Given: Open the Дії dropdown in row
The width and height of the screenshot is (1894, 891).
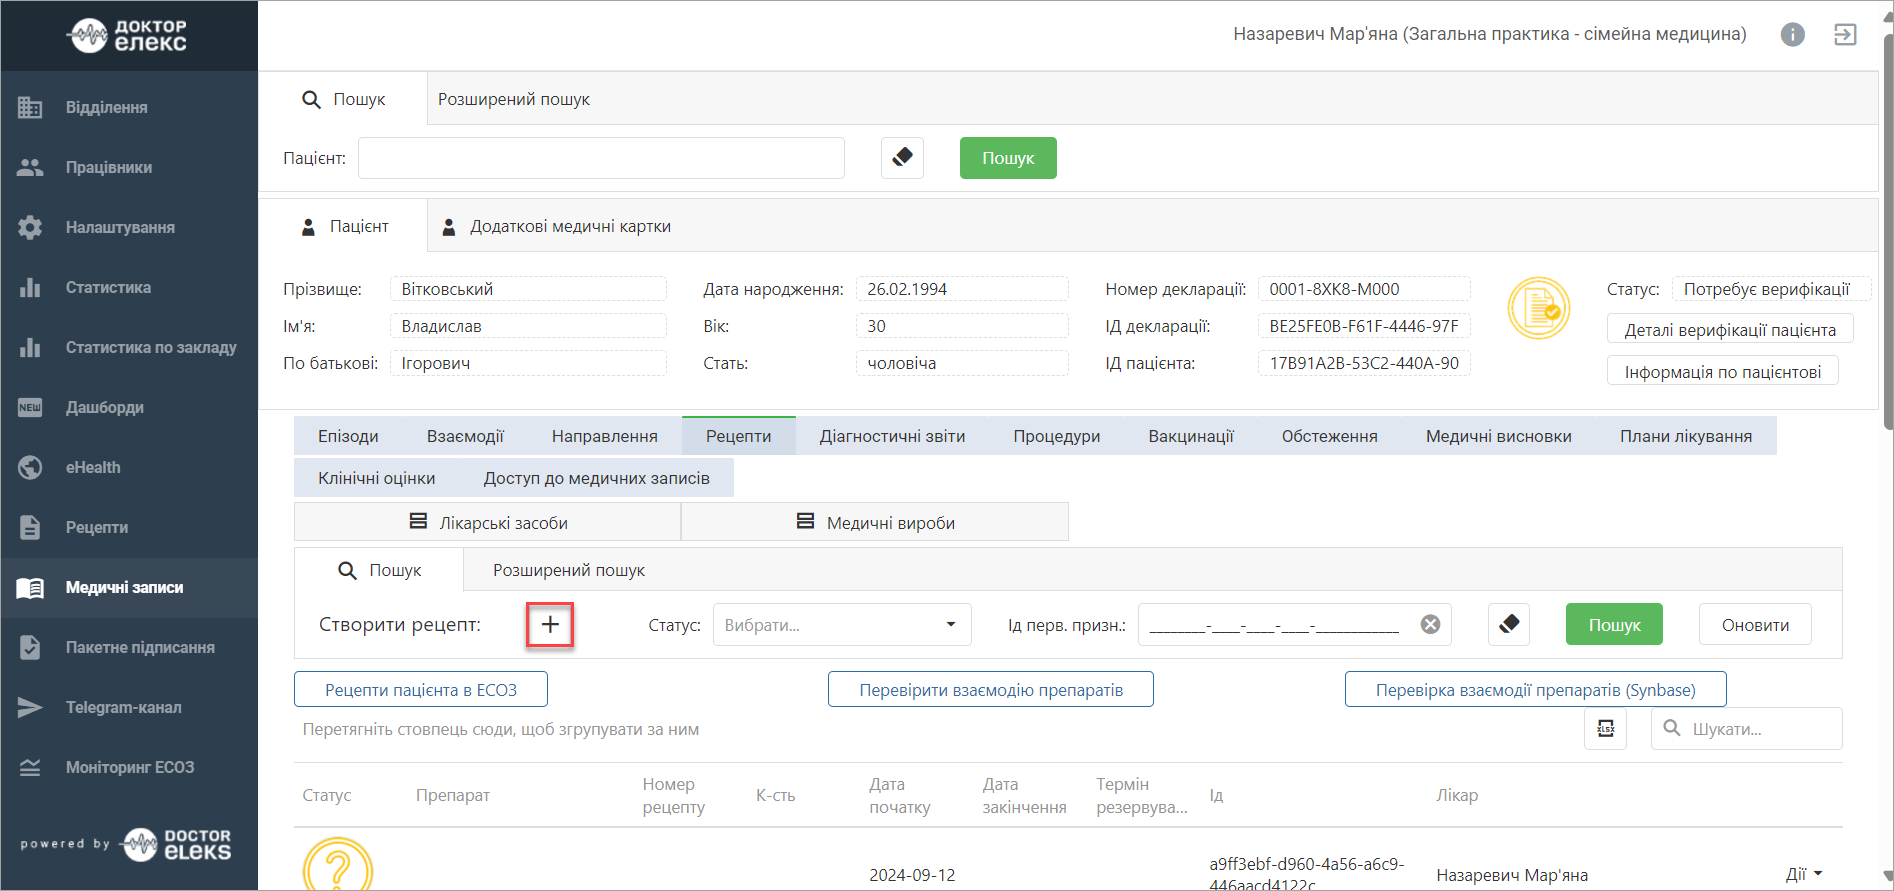Looking at the screenshot, I should (1803, 874).
